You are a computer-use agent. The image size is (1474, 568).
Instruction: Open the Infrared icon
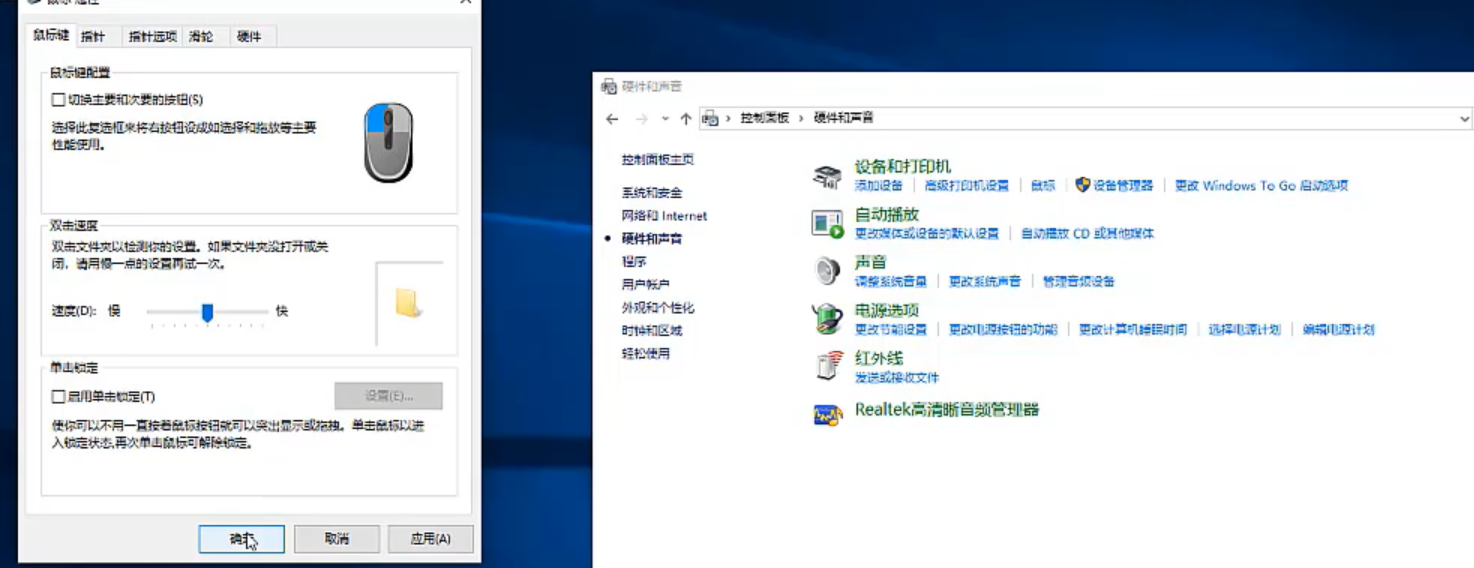point(827,366)
